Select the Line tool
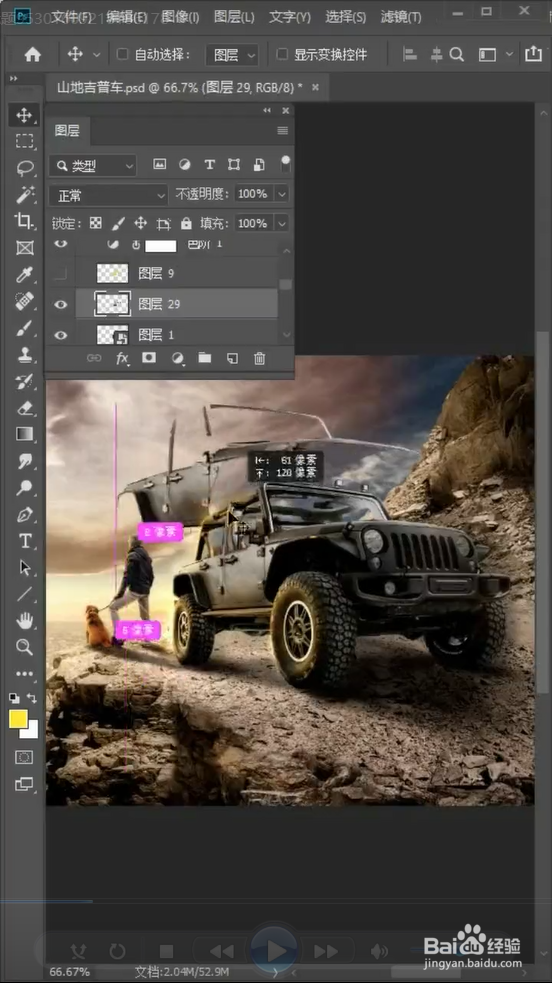This screenshot has height=983, width=552. point(24,594)
